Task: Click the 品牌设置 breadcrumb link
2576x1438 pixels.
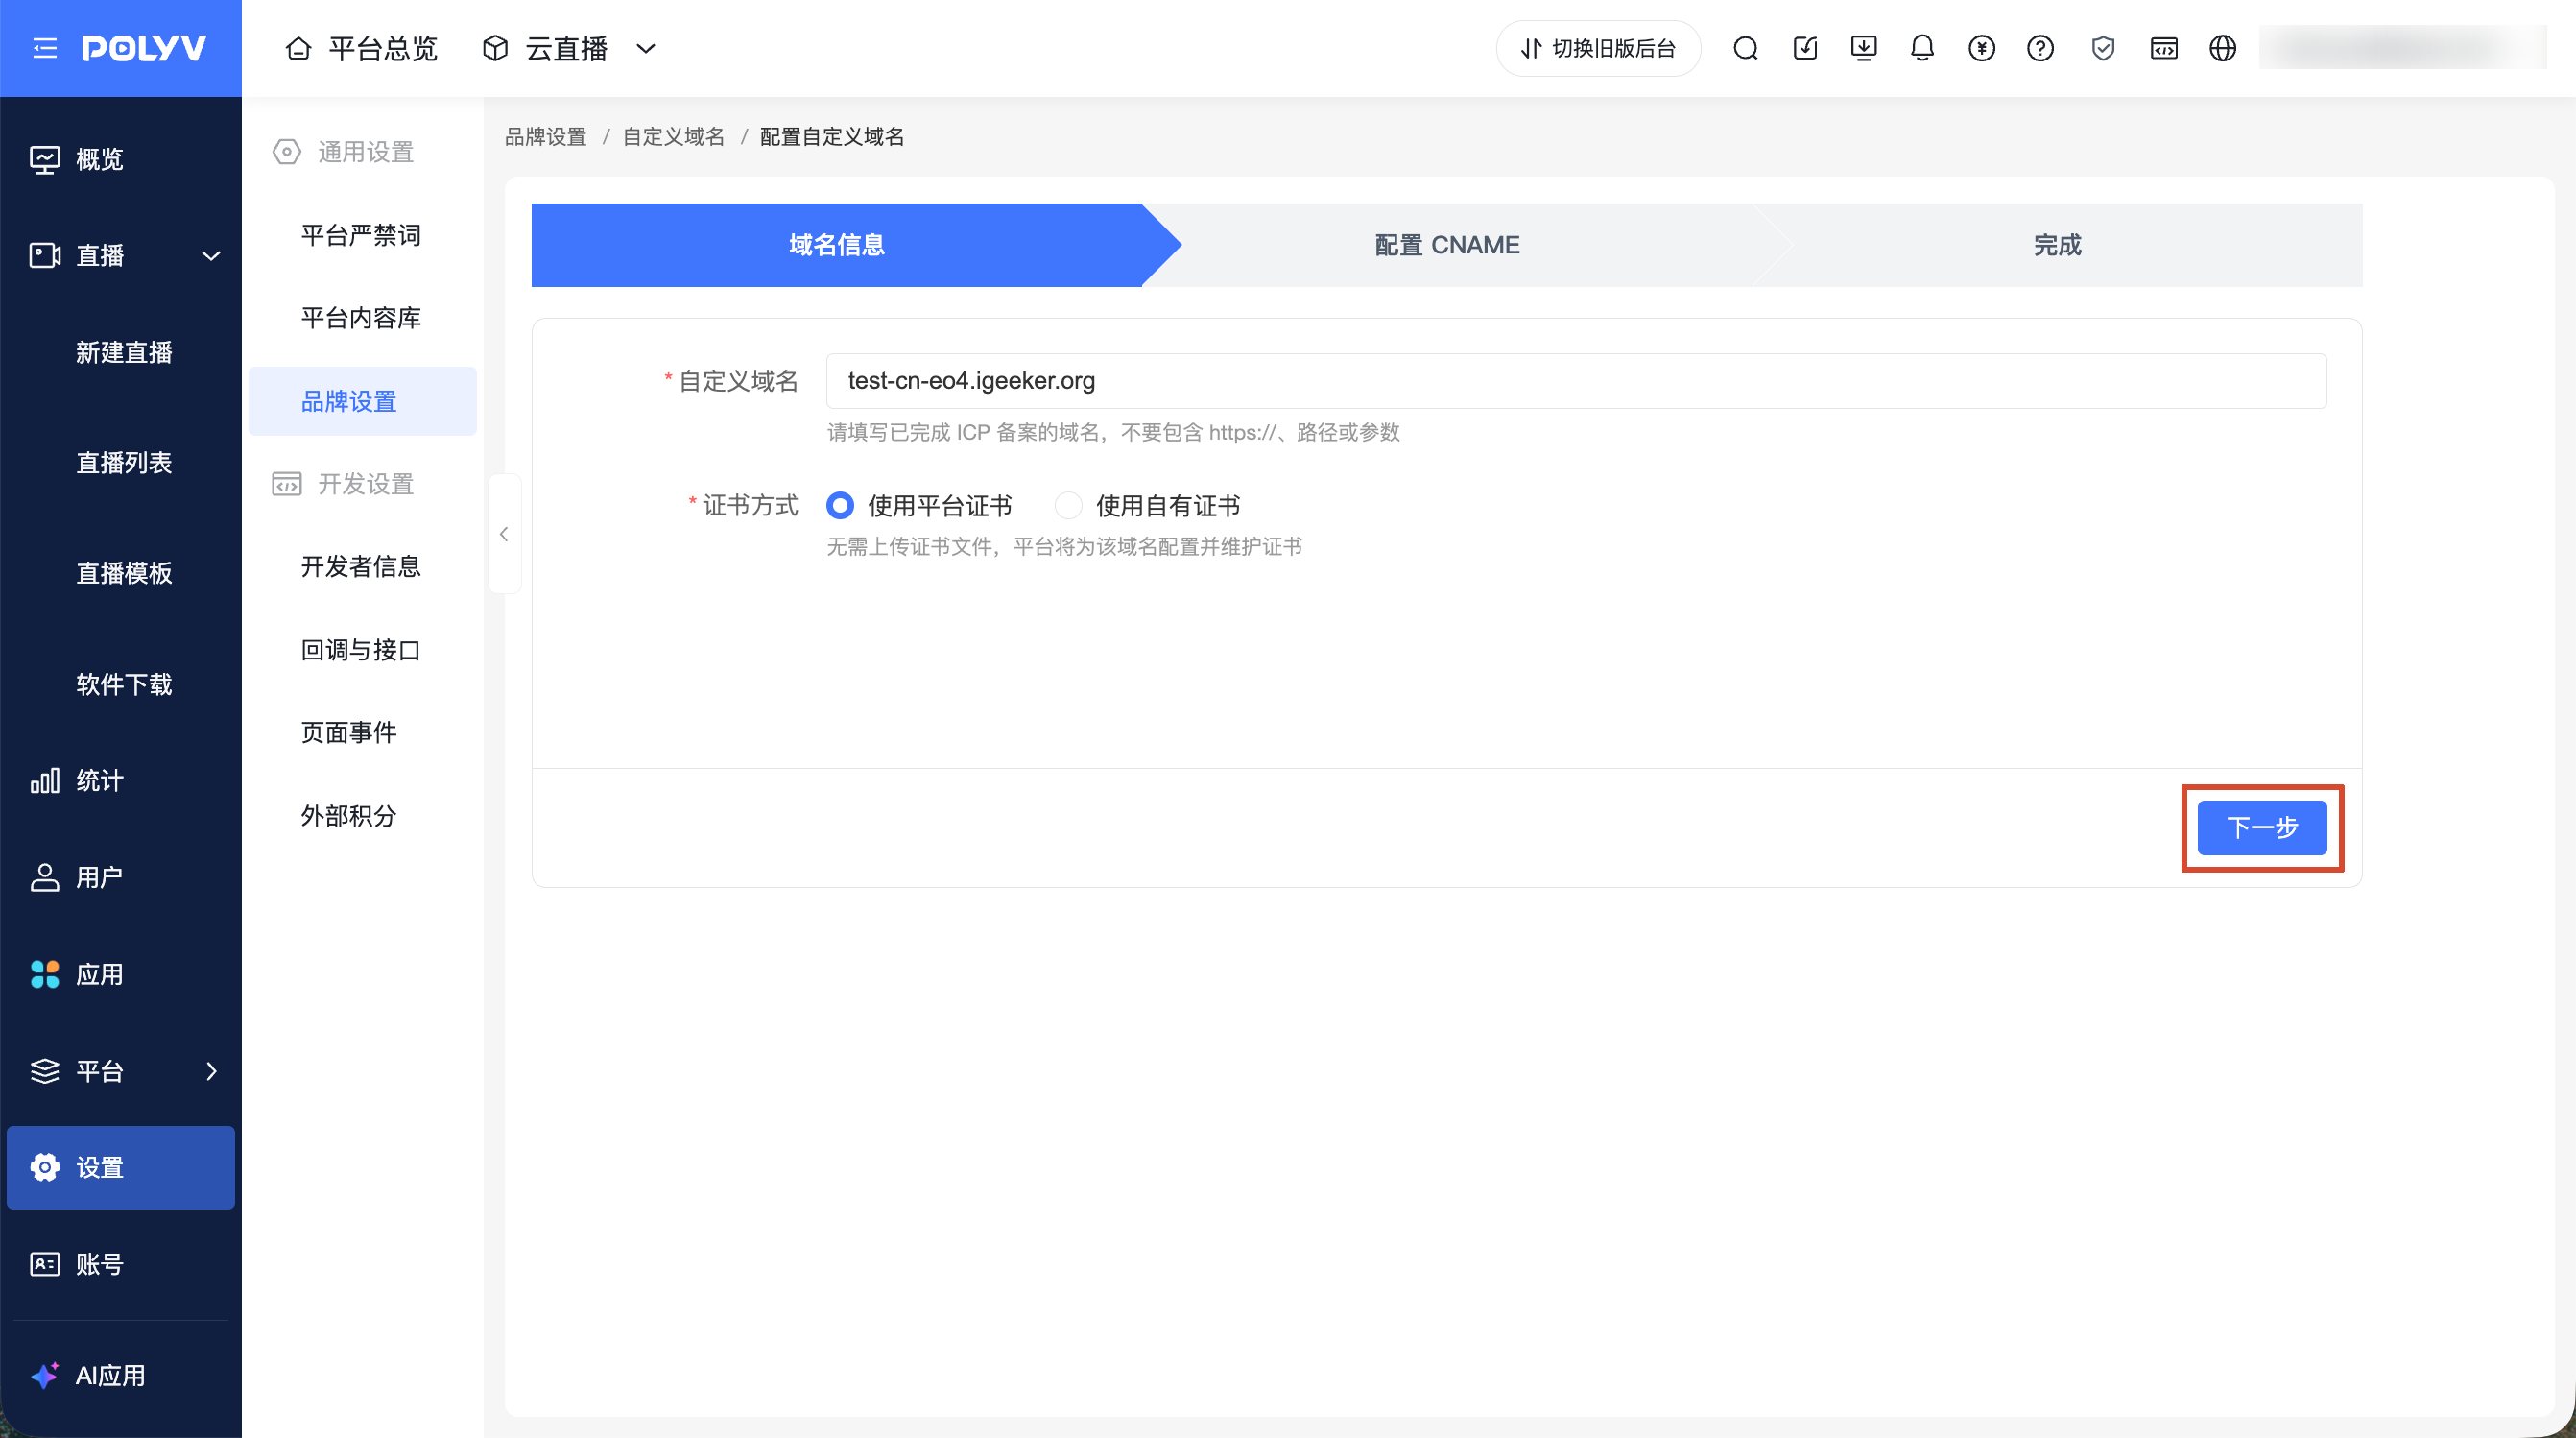Action: pos(546,136)
